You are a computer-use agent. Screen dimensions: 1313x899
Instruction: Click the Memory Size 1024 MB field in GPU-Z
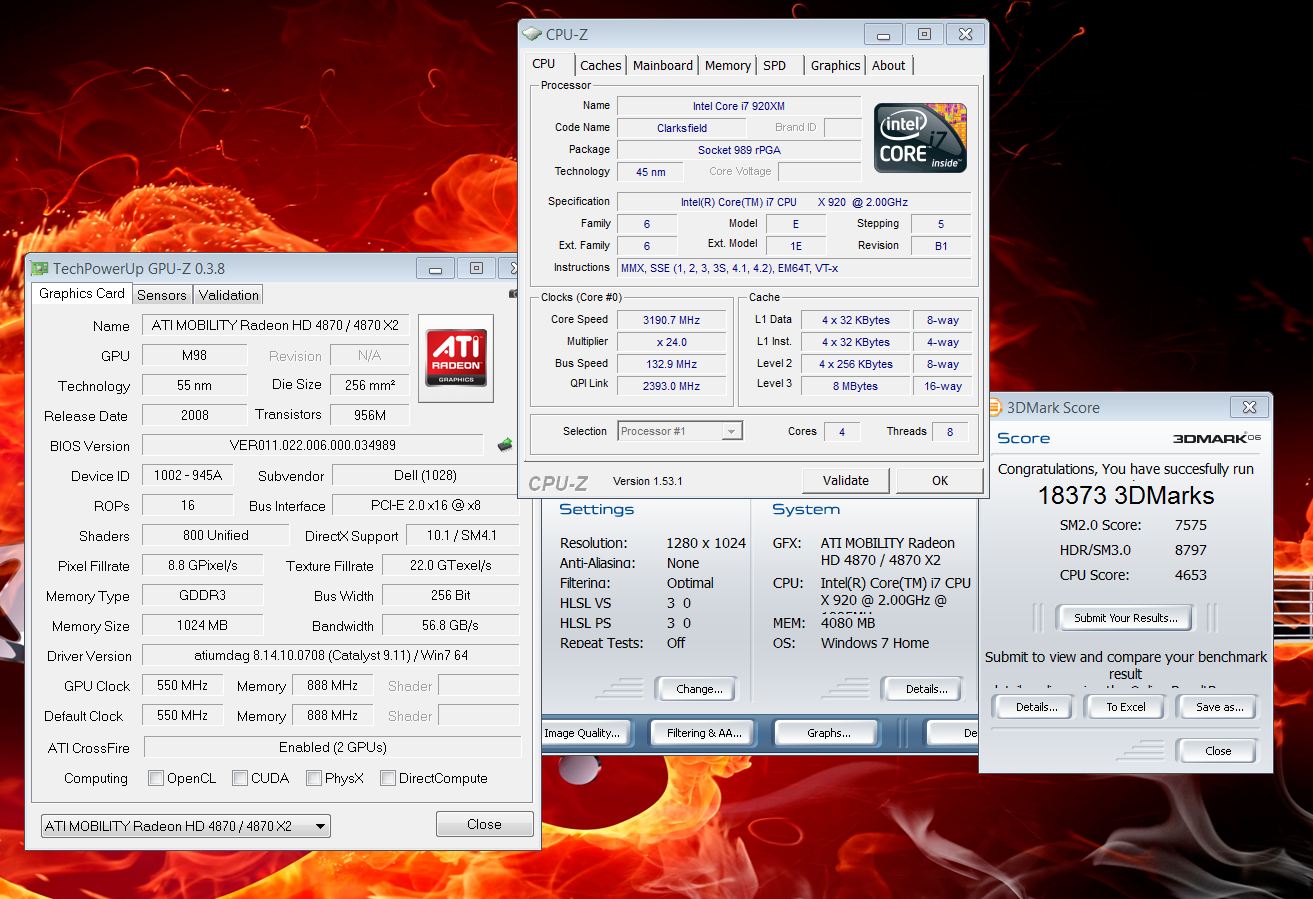coord(202,625)
